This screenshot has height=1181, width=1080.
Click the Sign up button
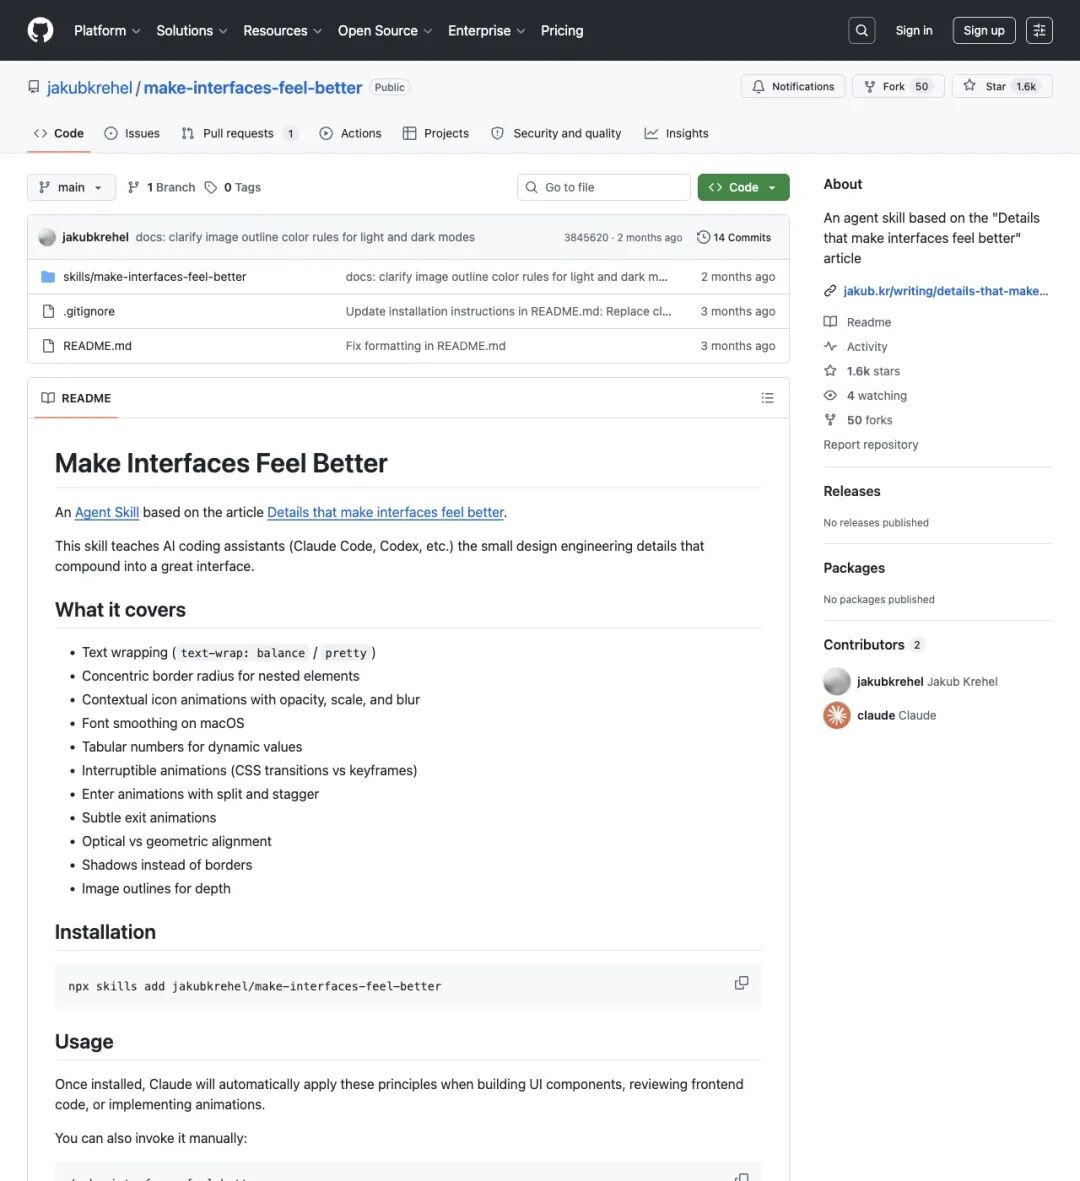point(984,30)
